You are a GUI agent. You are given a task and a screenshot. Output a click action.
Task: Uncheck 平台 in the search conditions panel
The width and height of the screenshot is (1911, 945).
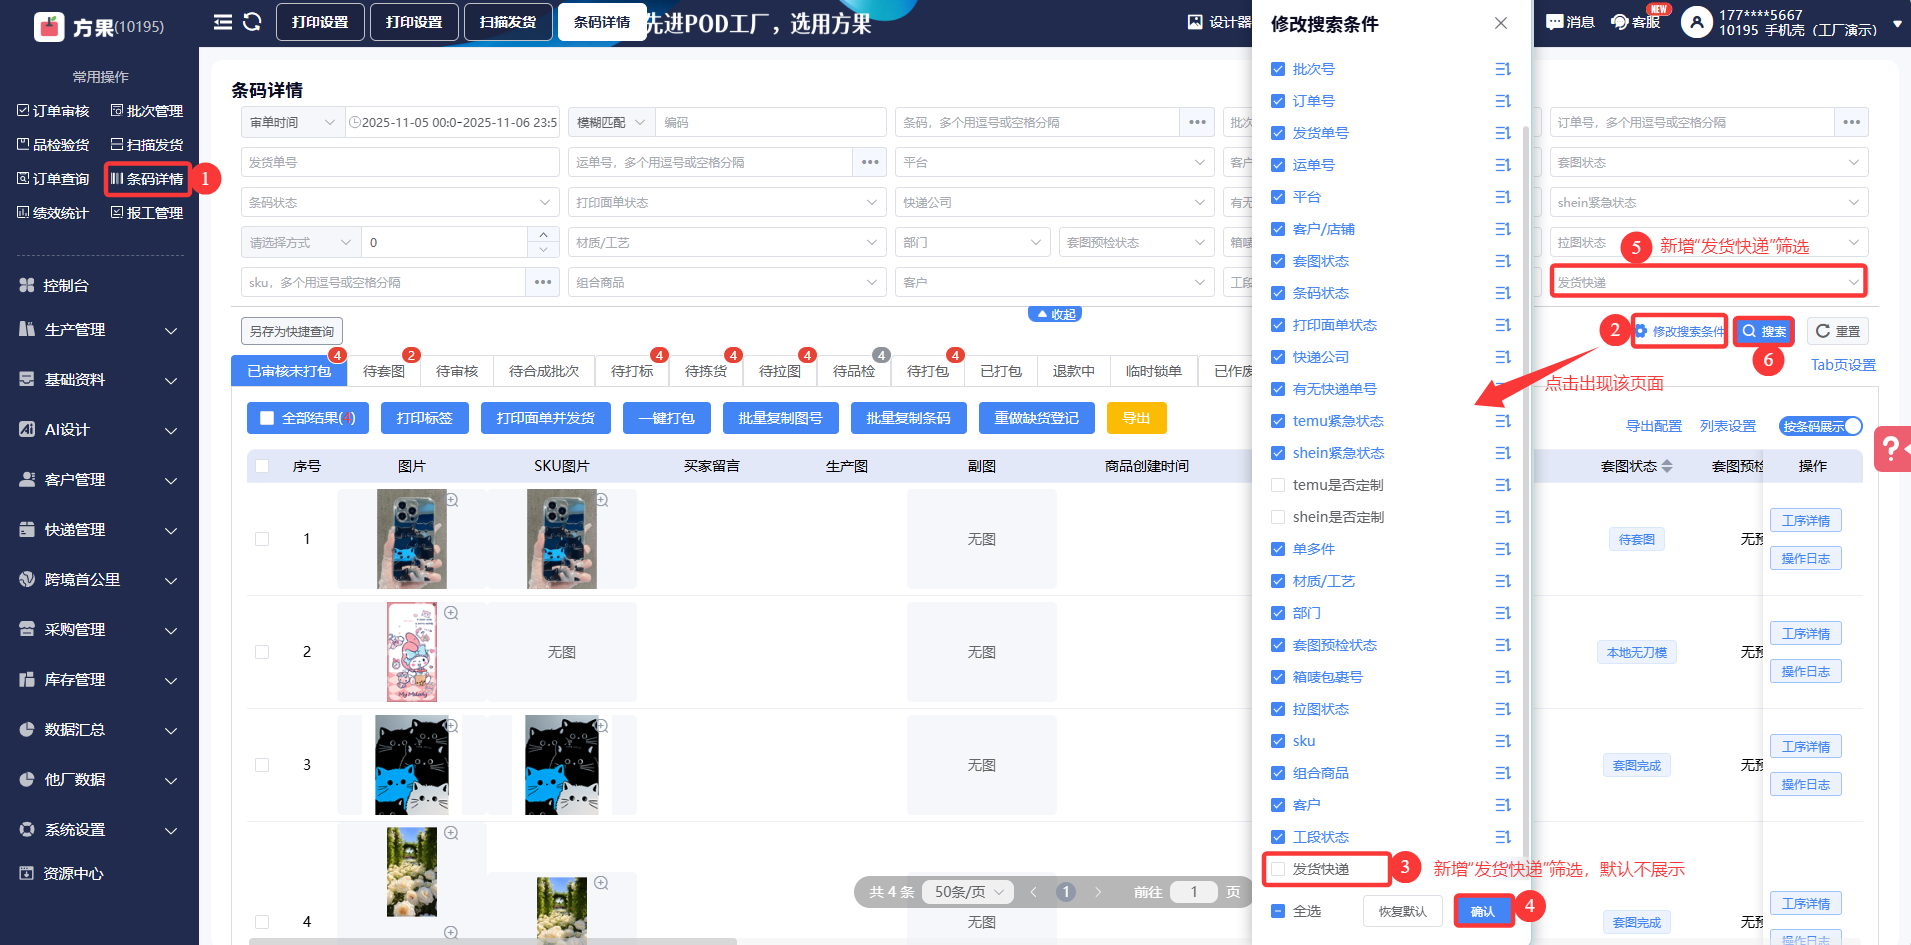(x=1278, y=197)
